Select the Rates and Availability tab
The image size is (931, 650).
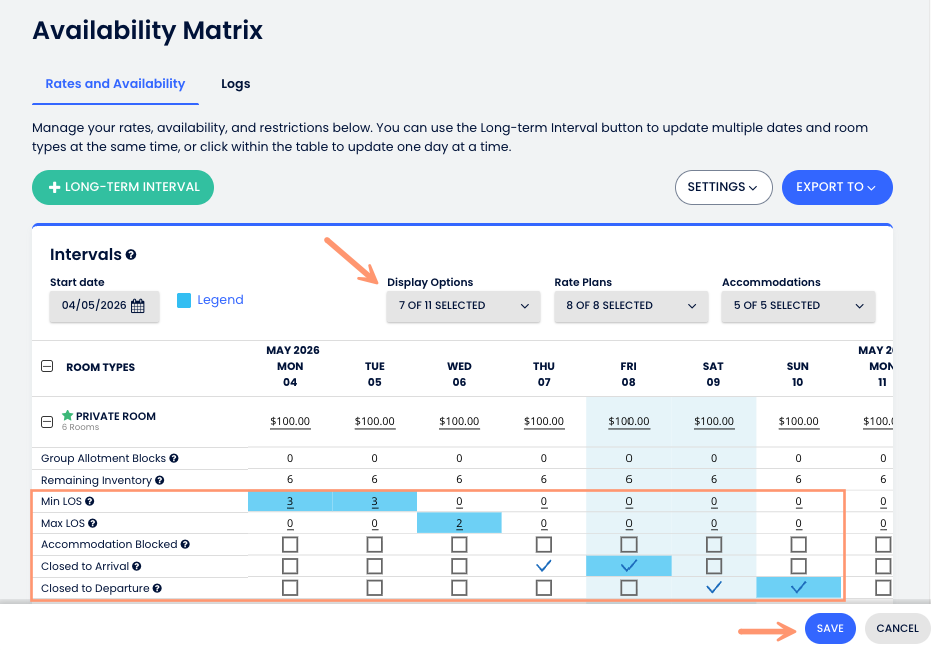(115, 84)
